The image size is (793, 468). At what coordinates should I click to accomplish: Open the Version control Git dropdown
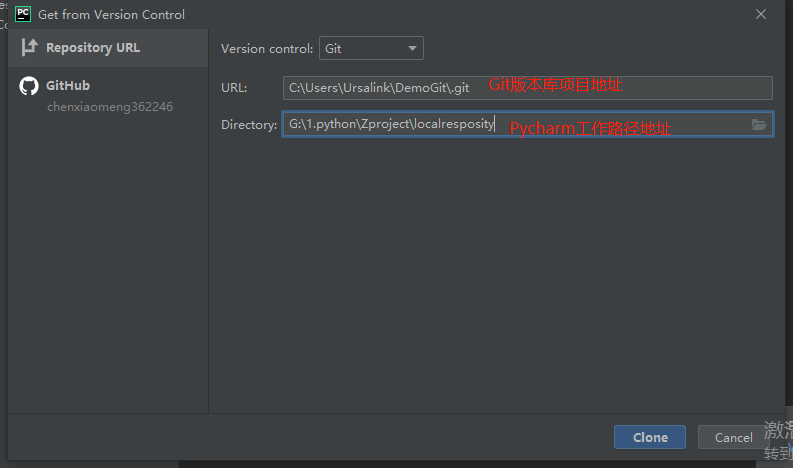pyautogui.click(x=371, y=49)
